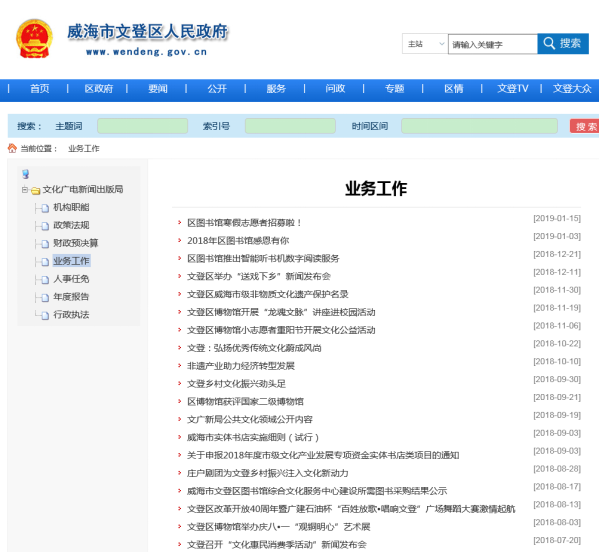The height and width of the screenshot is (553, 599).
Task: Click the 时间区间 input field
Action: pyautogui.click(x=479, y=126)
